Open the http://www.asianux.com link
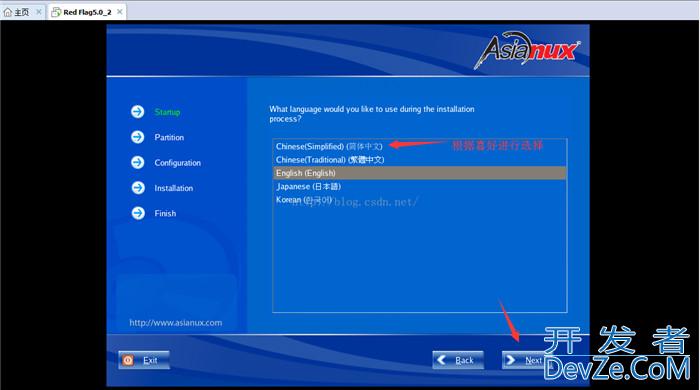 click(x=175, y=323)
